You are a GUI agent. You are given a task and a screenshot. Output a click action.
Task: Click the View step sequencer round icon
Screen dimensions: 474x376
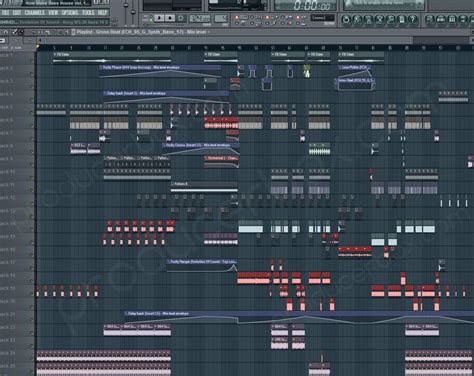(x=441, y=19)
